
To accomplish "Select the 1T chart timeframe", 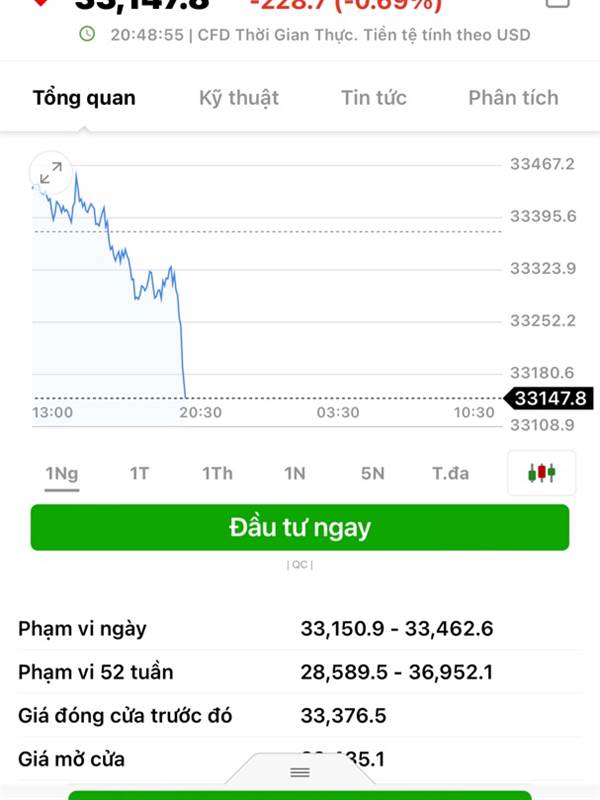I will [139, 473].
